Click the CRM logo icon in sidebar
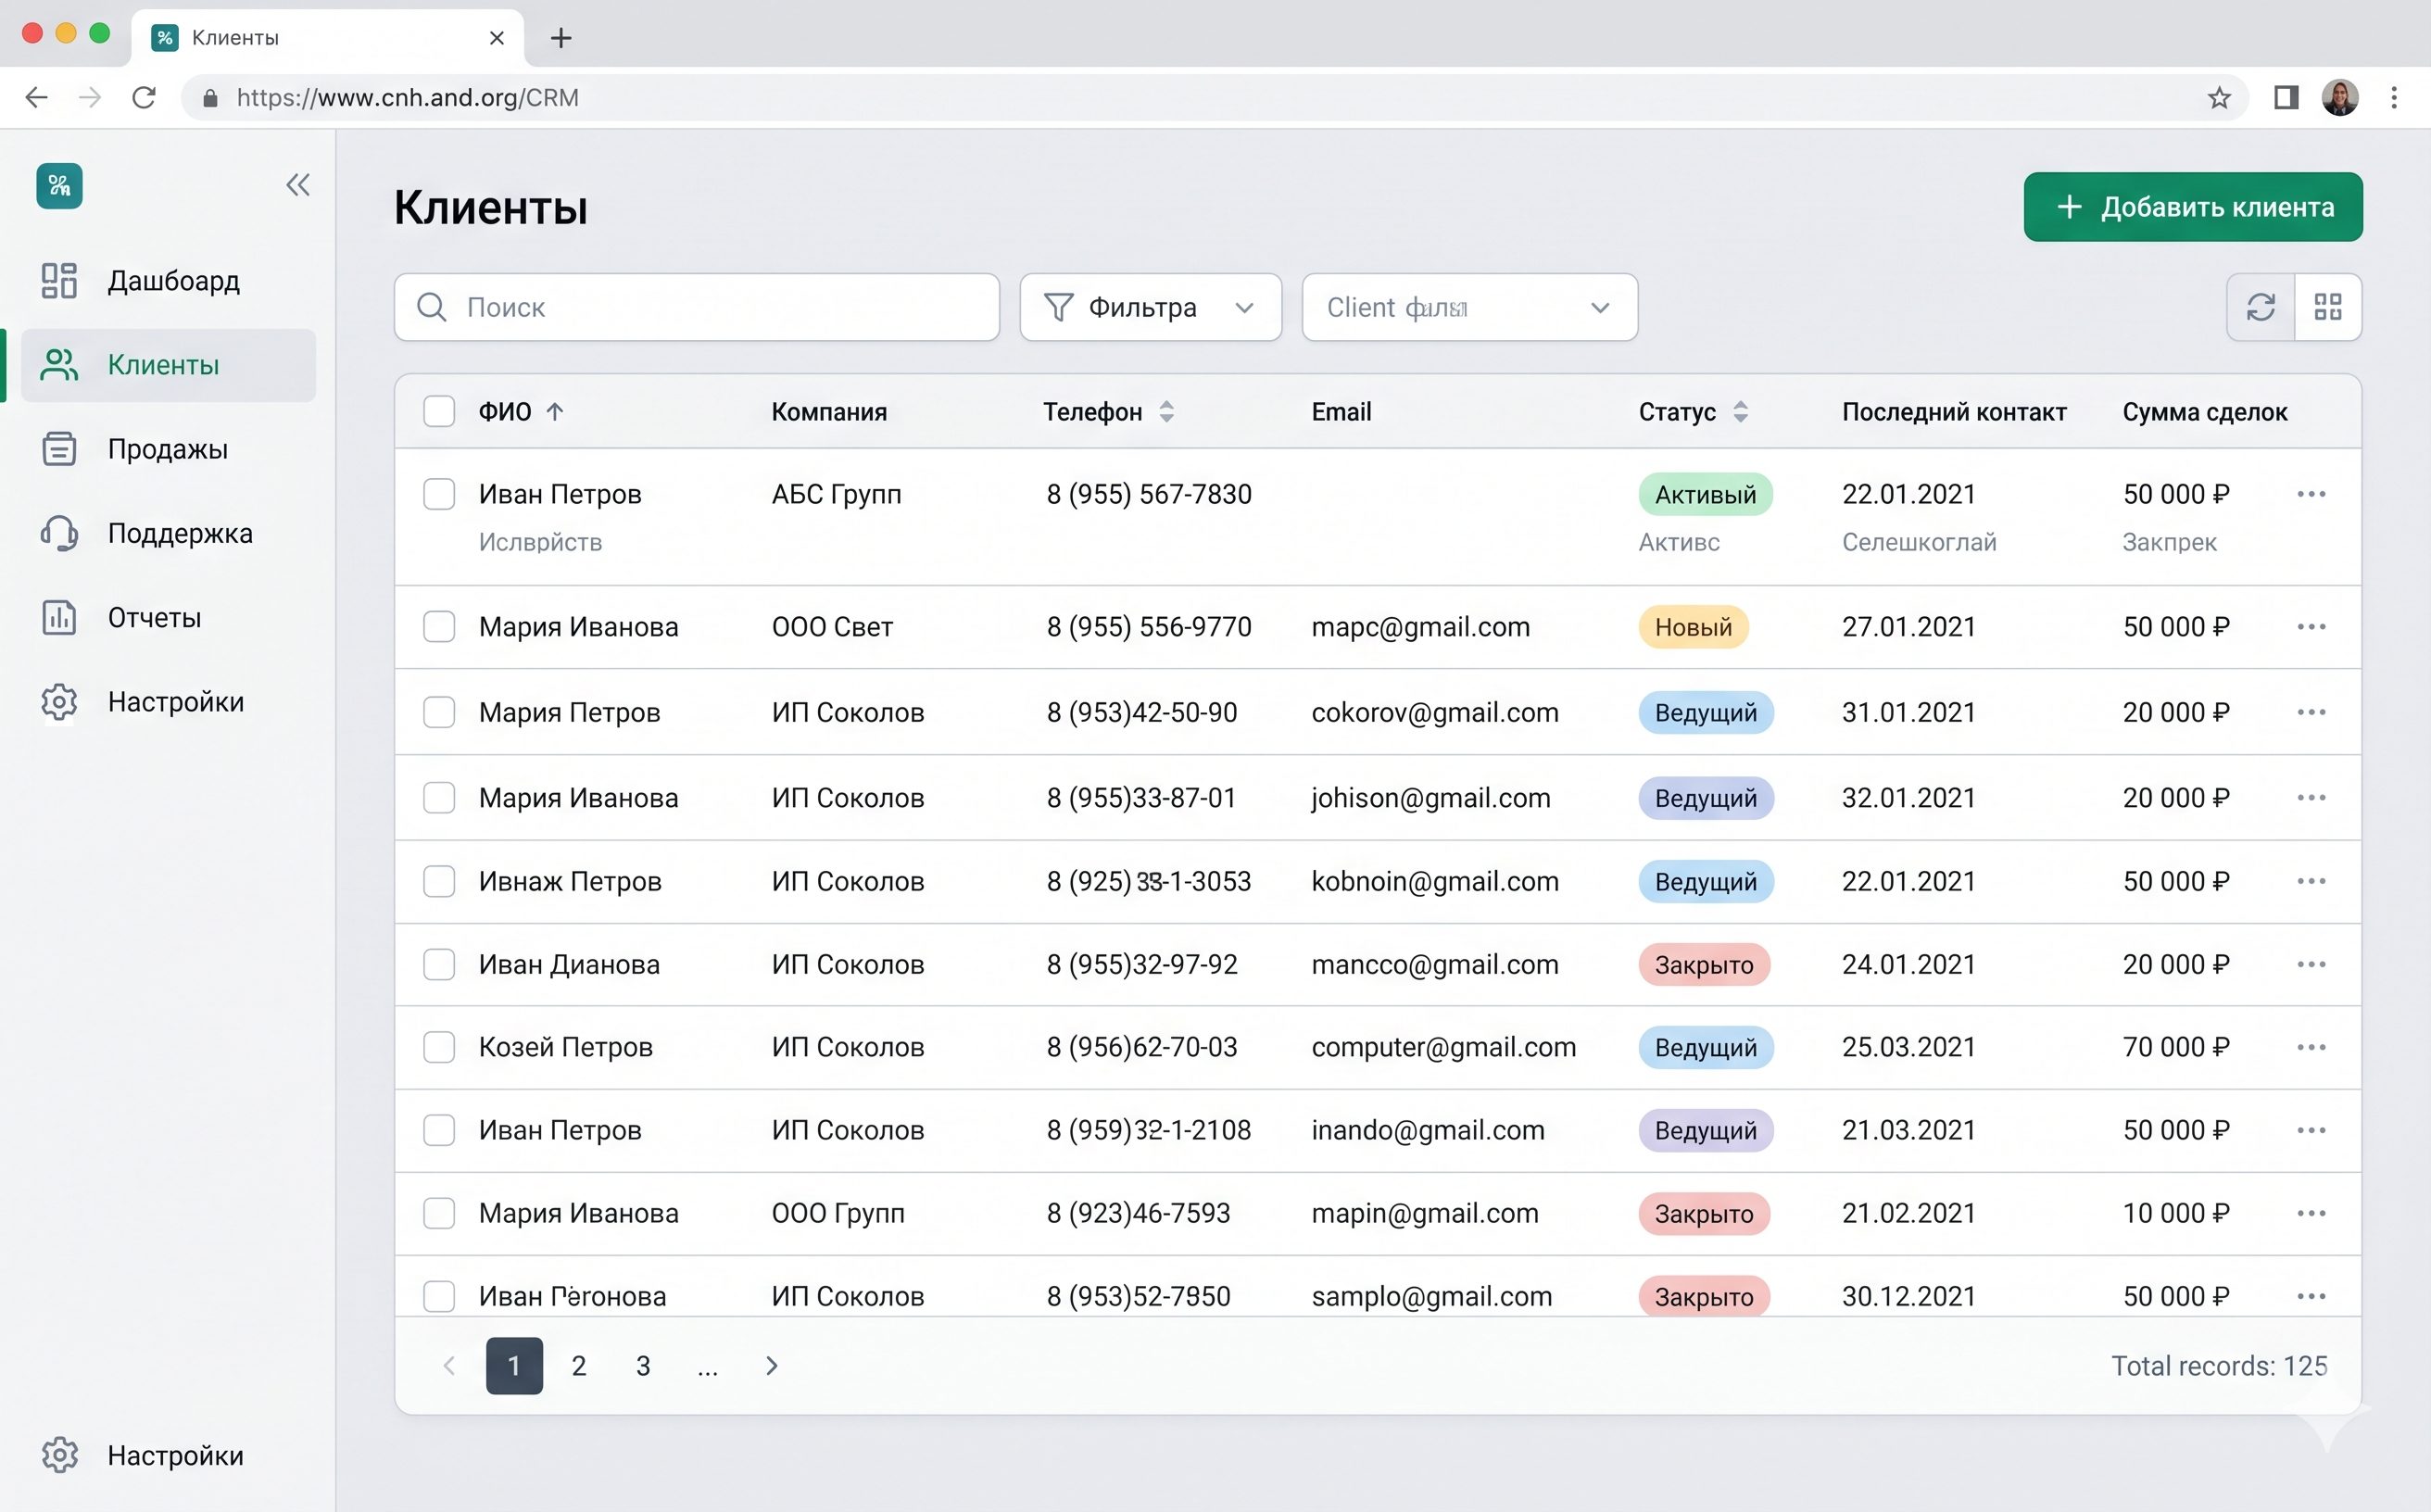The height and width of the screenshot is (1512, 2431). pyautogui.click(x=60, y=186)
